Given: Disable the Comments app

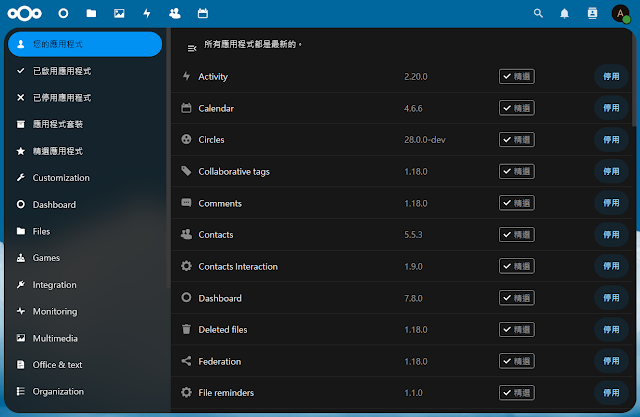Looking at the screenshot, I should coord(611,203).
